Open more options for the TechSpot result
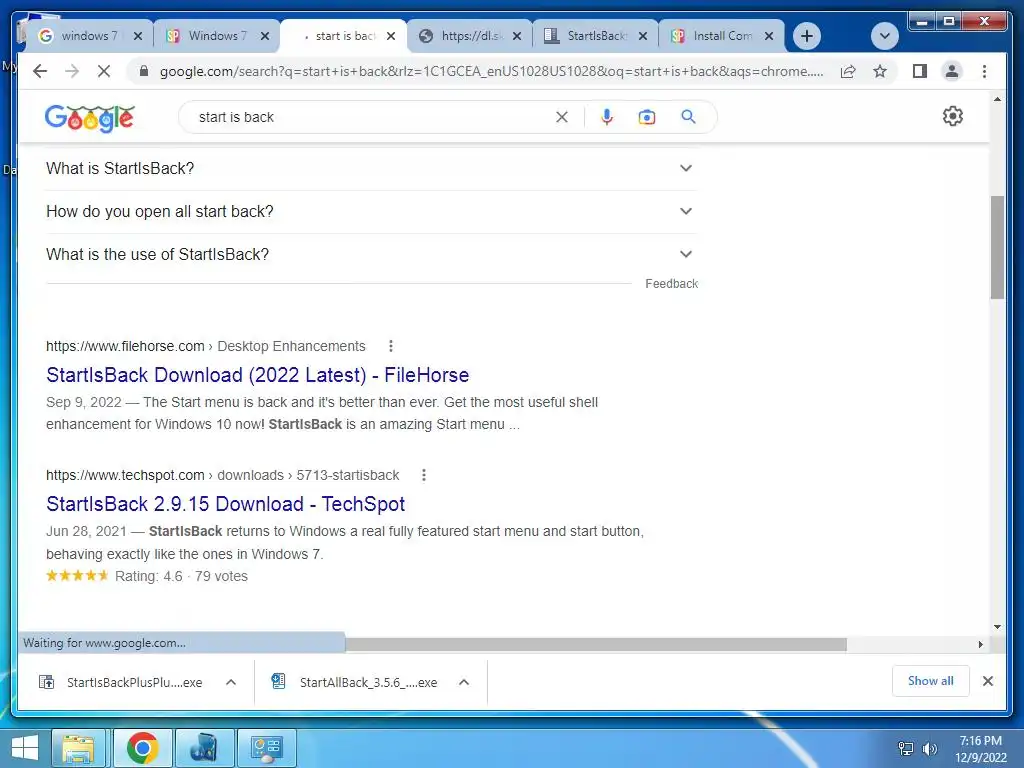1024x768 pixels. pos(424,475)
